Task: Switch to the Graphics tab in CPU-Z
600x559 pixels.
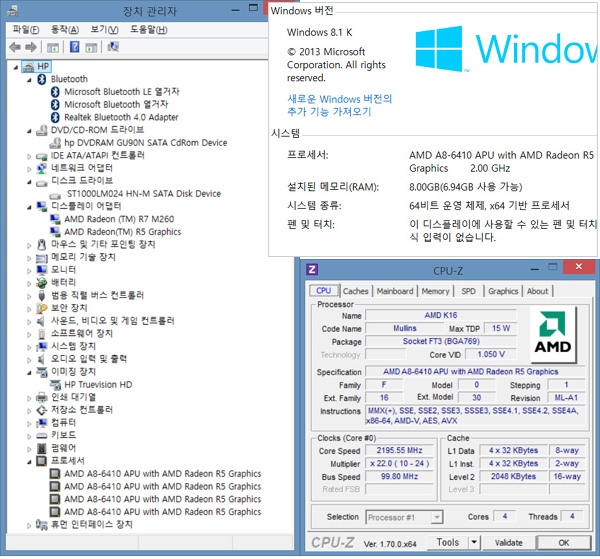Action: point(503,291)
